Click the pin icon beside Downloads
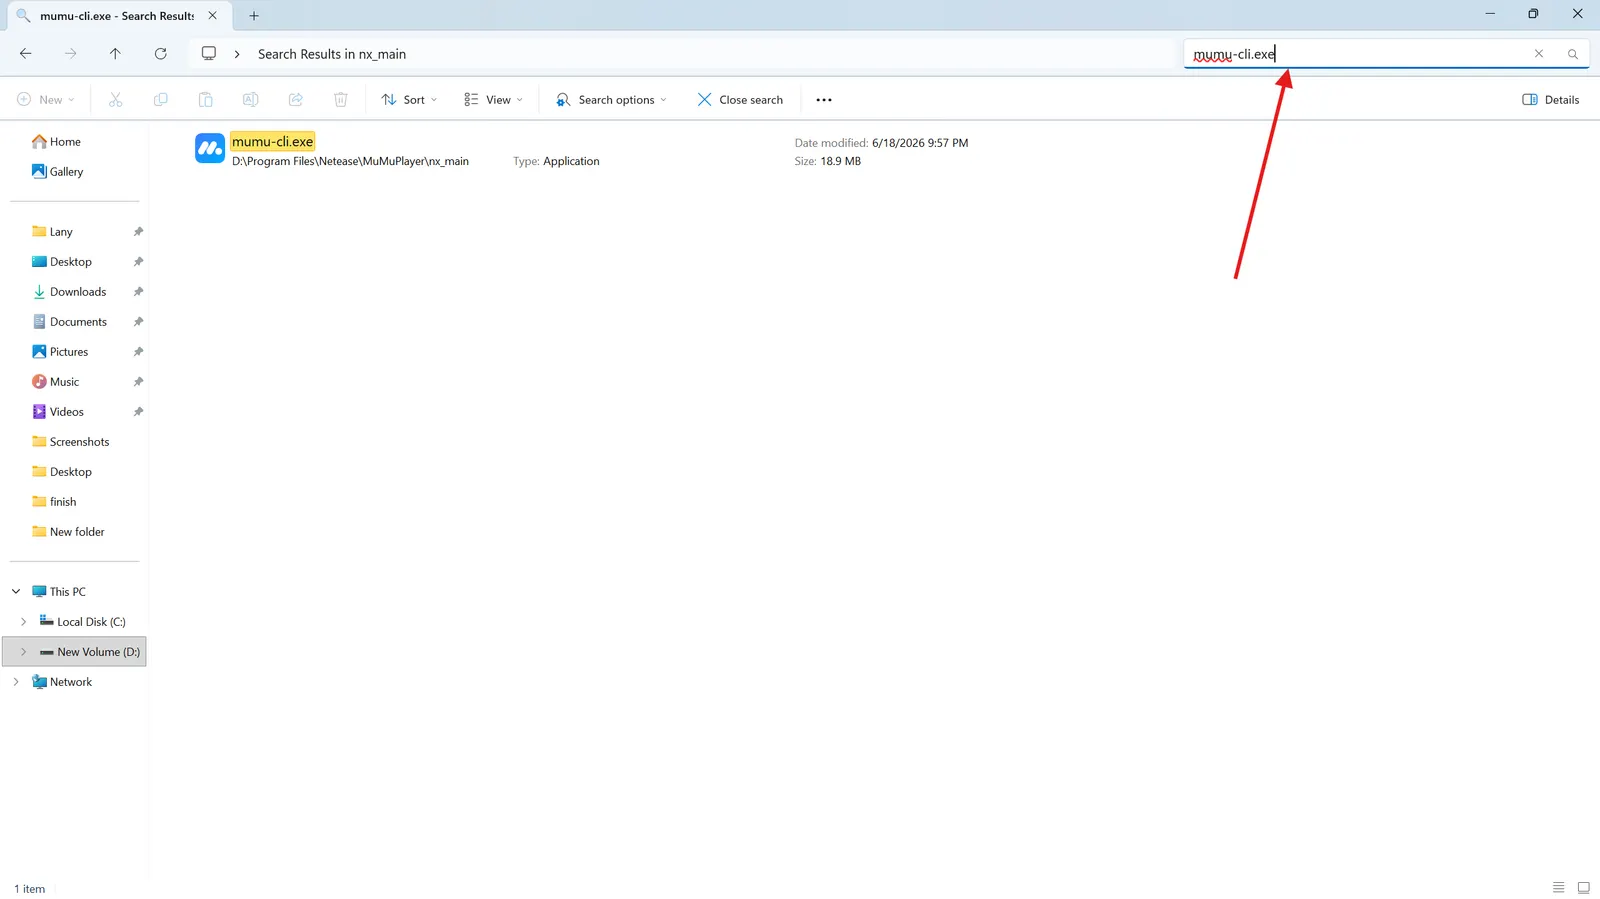This screenshot has height=899, width=1600. point(138,292)
